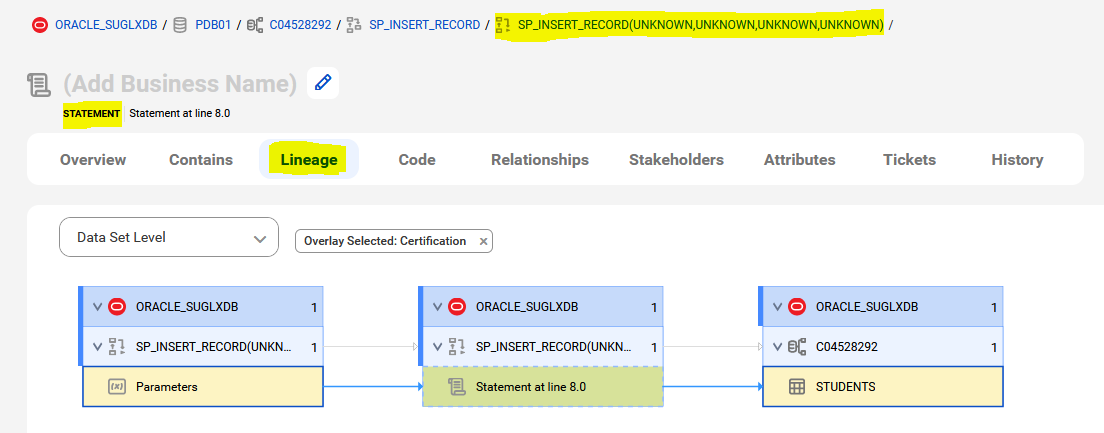This screenshot has width=1104, height=433.
Task: Switch to the Contains tab
Action: (201, 160)
